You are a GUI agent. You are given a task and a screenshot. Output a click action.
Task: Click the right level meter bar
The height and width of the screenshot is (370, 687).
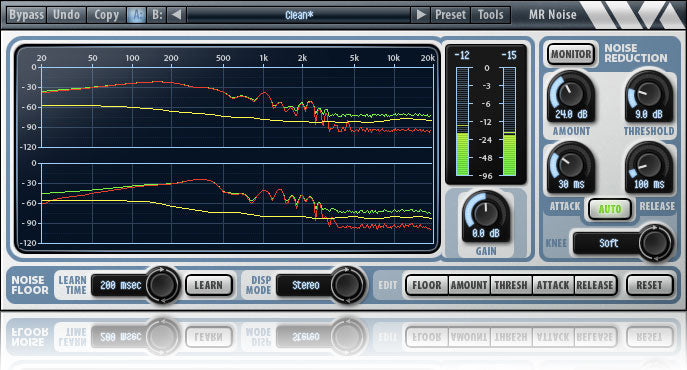tap(509, 121)
